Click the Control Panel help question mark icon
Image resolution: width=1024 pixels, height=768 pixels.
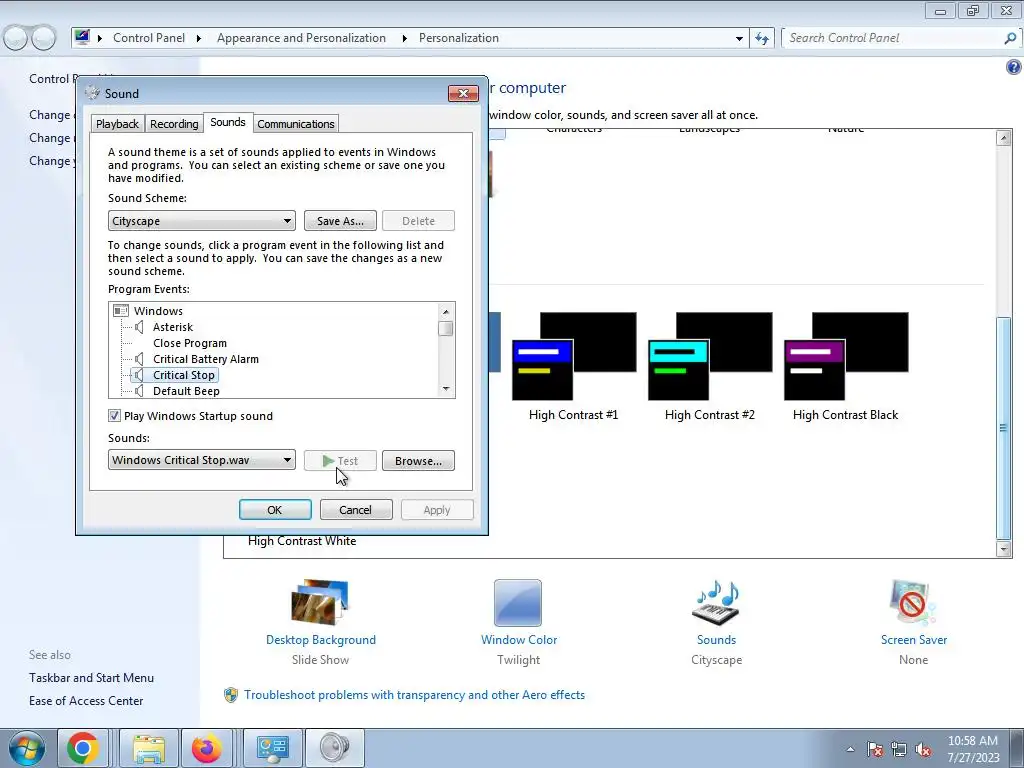point(1013,67)
